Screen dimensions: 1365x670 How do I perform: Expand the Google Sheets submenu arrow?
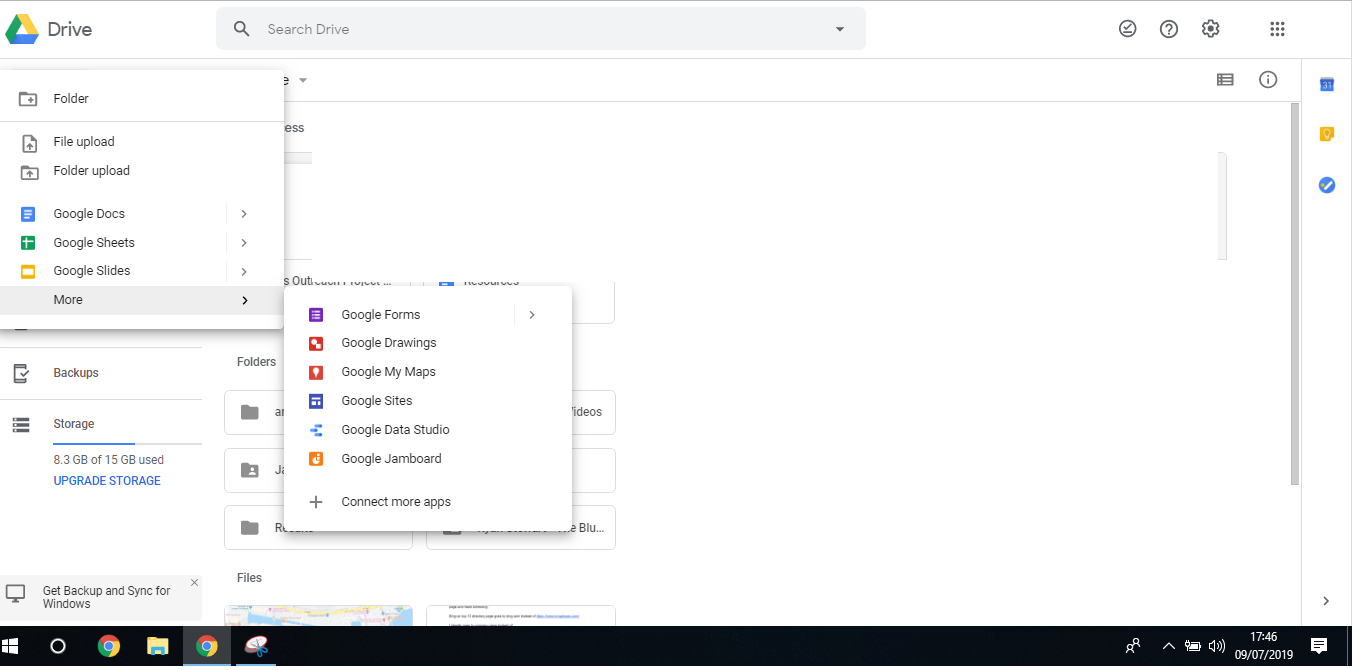[244, 243]
